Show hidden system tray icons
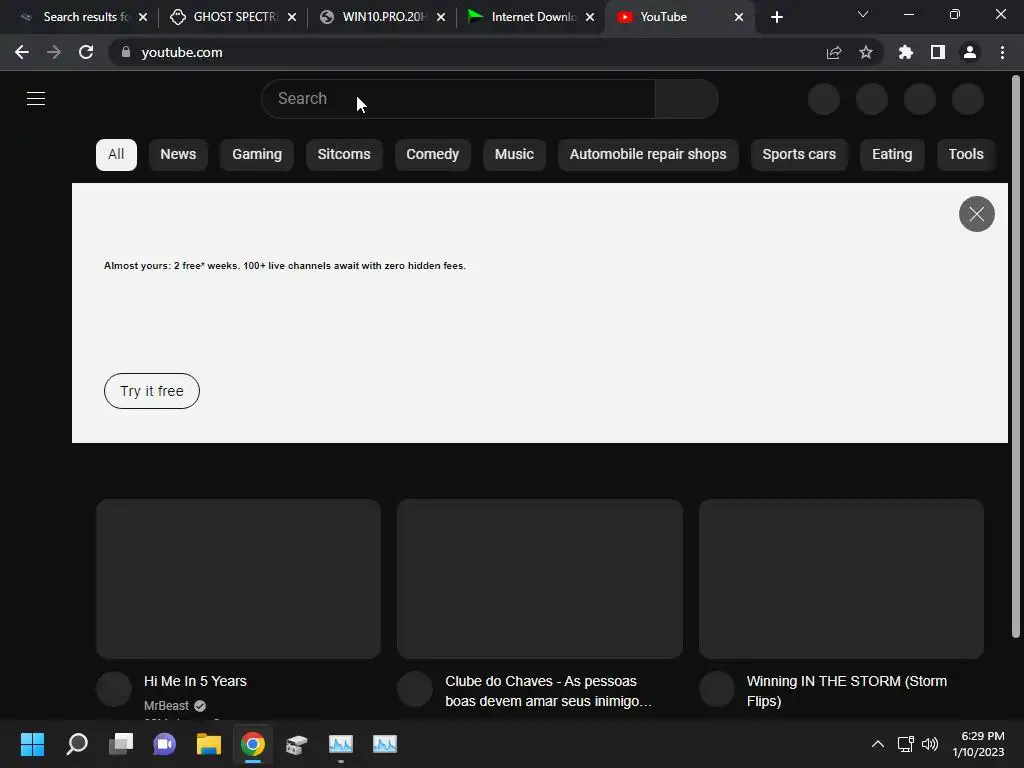 click(x=878, y=744)
